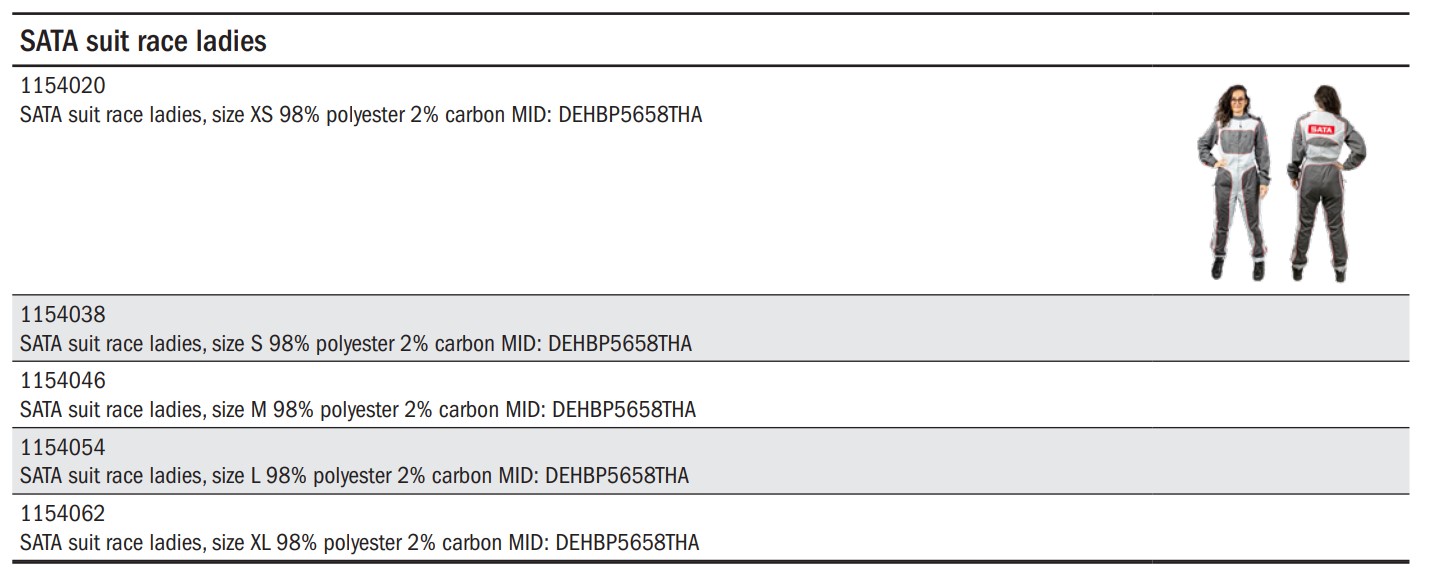This screenshot has height=569, width=1441.
Task: Click the grey shaded 1154054 table row
Action: coord(714,461)
